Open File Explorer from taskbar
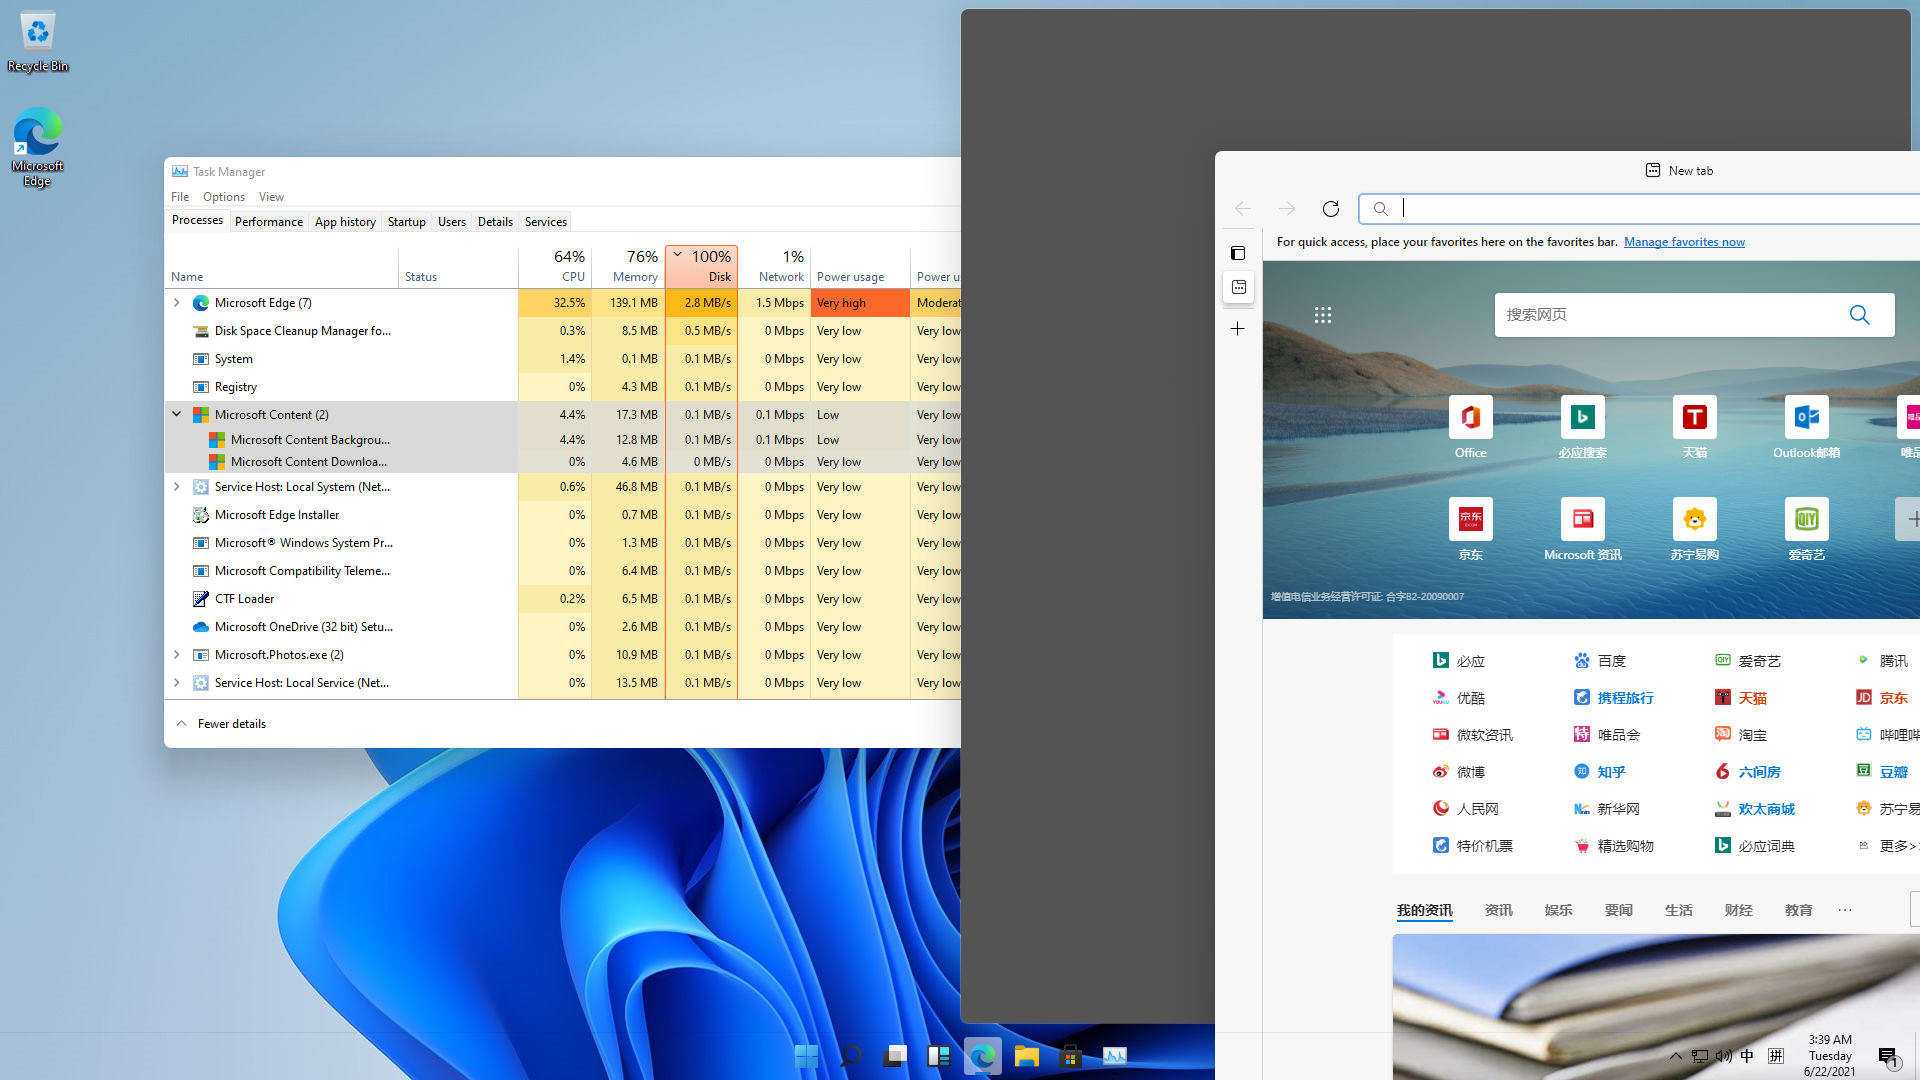Image resolution: width=1920 pixels, height=1080 pixels. pyautogui.click(x=1027, y=1056)
